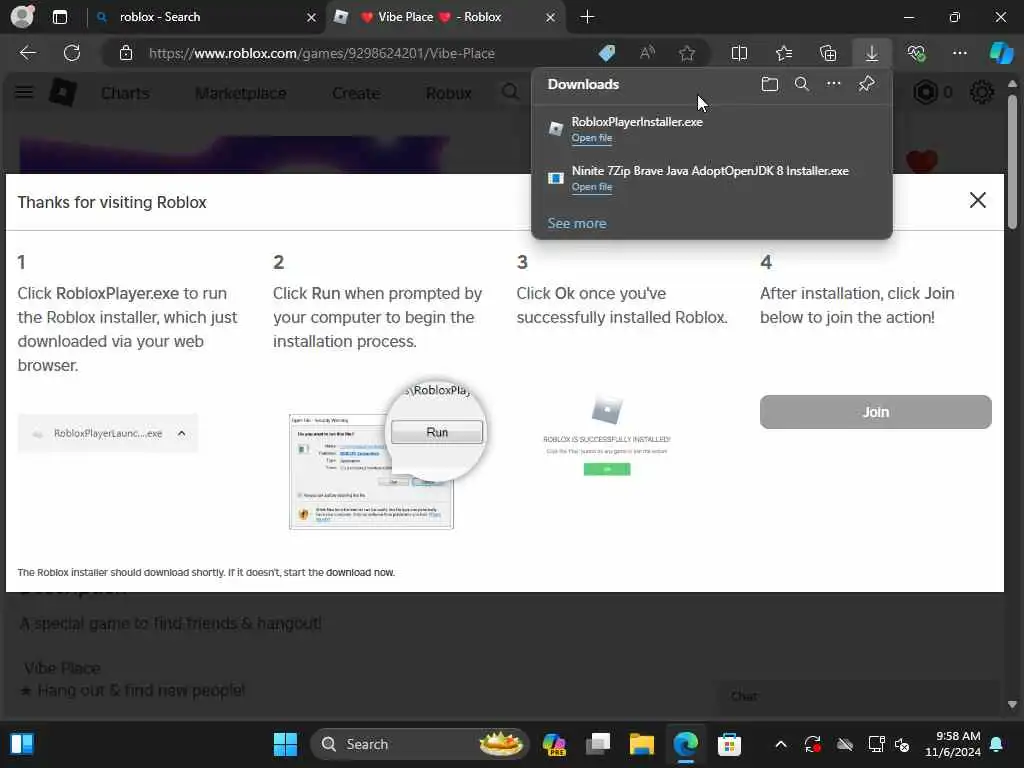The image size is (1024, 768).
Task: Open Microsoft Store from taskbar
Action: pos(729,744)
